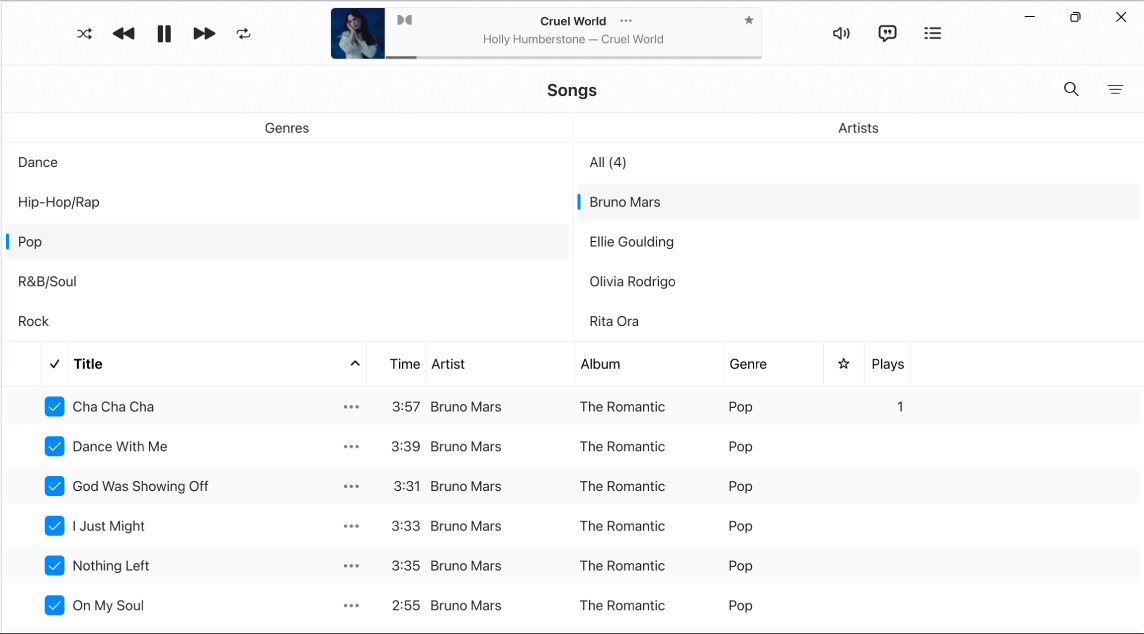Click the Nothing Left title

(x=111, y=566)
